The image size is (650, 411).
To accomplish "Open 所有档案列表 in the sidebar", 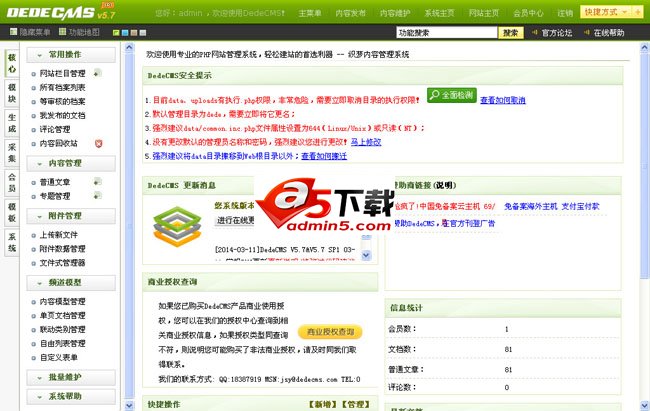I will coord(62,88).
